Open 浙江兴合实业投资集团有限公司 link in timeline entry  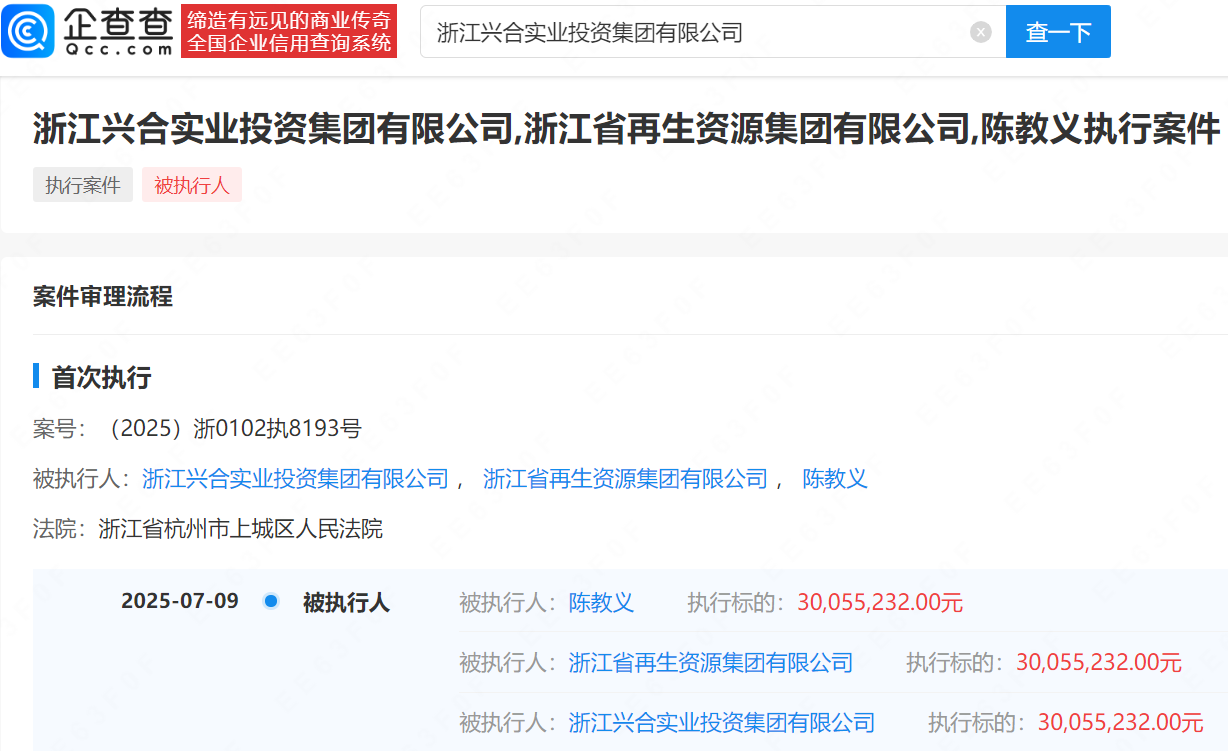pyautogui.click(x=722, y=722)
